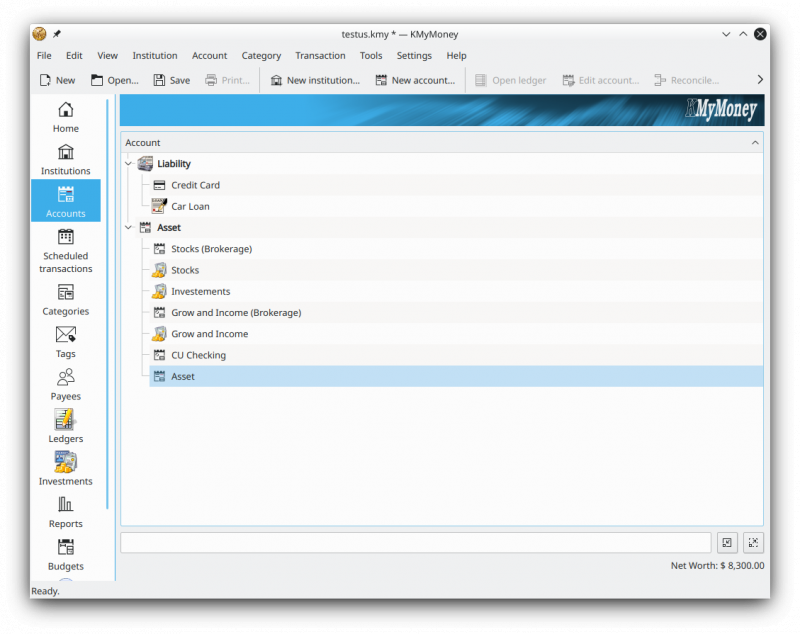
Task: Open the Reports view
Action: (x=65, y=512)
